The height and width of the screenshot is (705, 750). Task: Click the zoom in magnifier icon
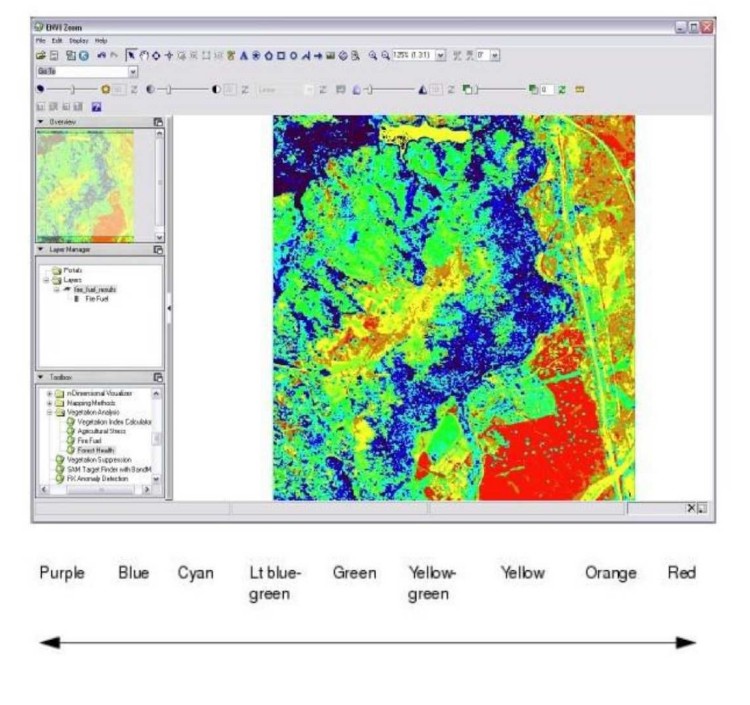tap(373, 56)
